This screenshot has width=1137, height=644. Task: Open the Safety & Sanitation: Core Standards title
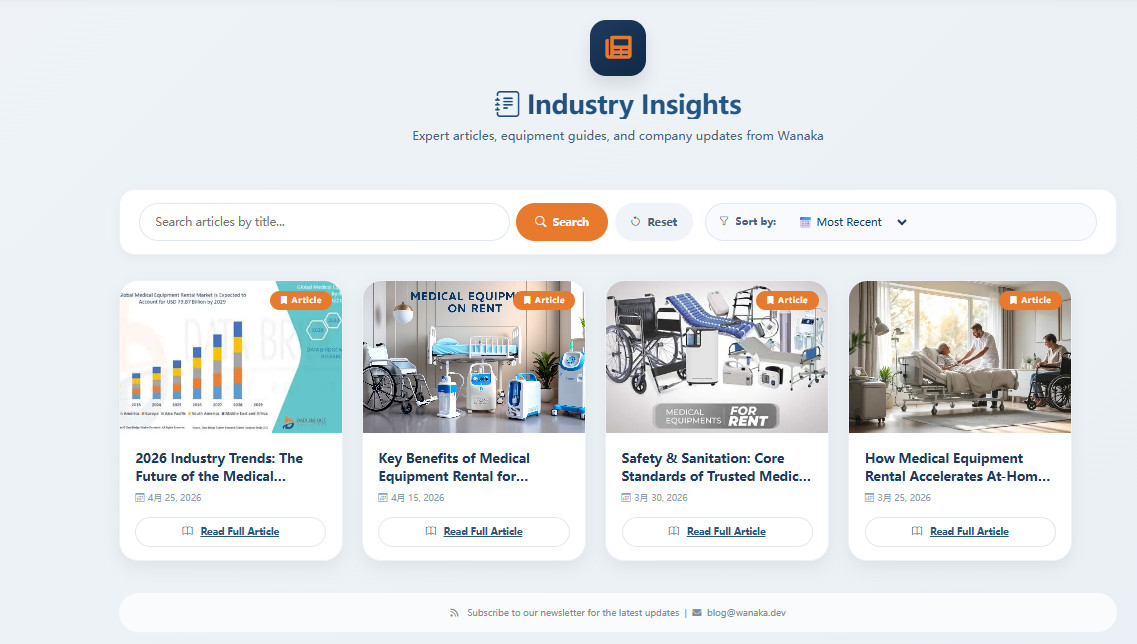click(716, 467)
